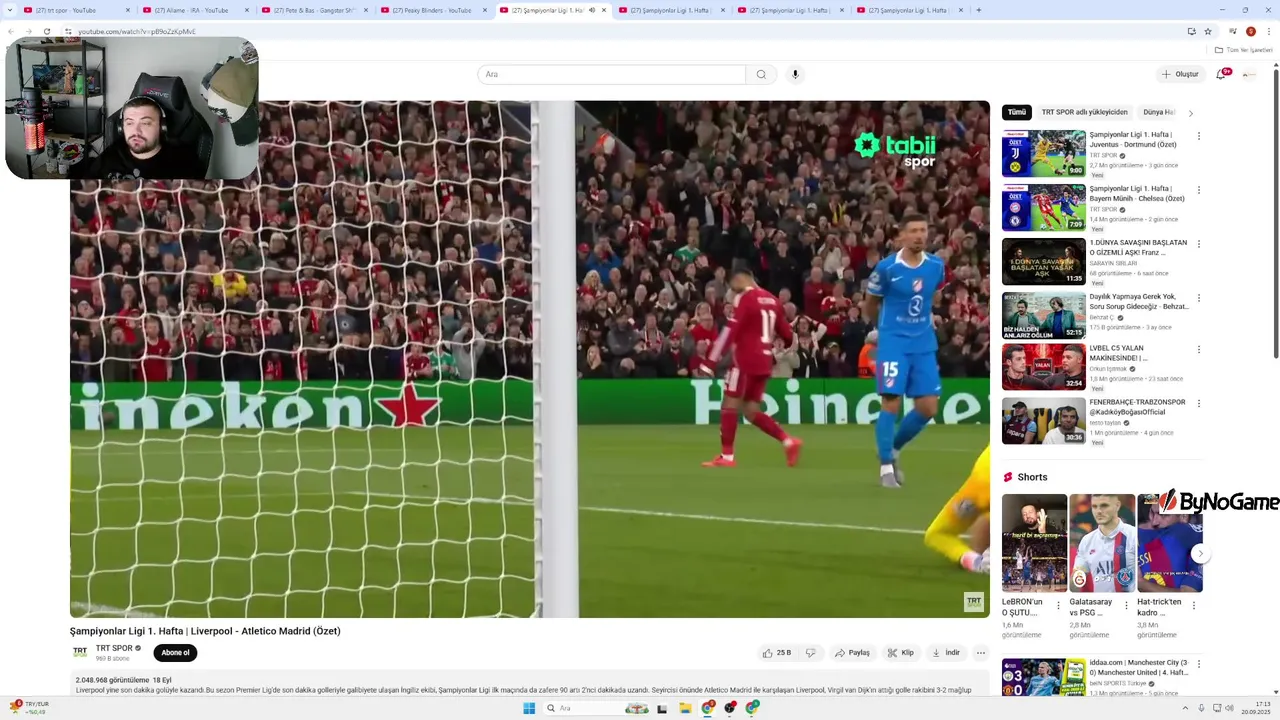Open taskbar clock showing 17:13
This screenshot has height=720, width=1280.
point(1256,708)
